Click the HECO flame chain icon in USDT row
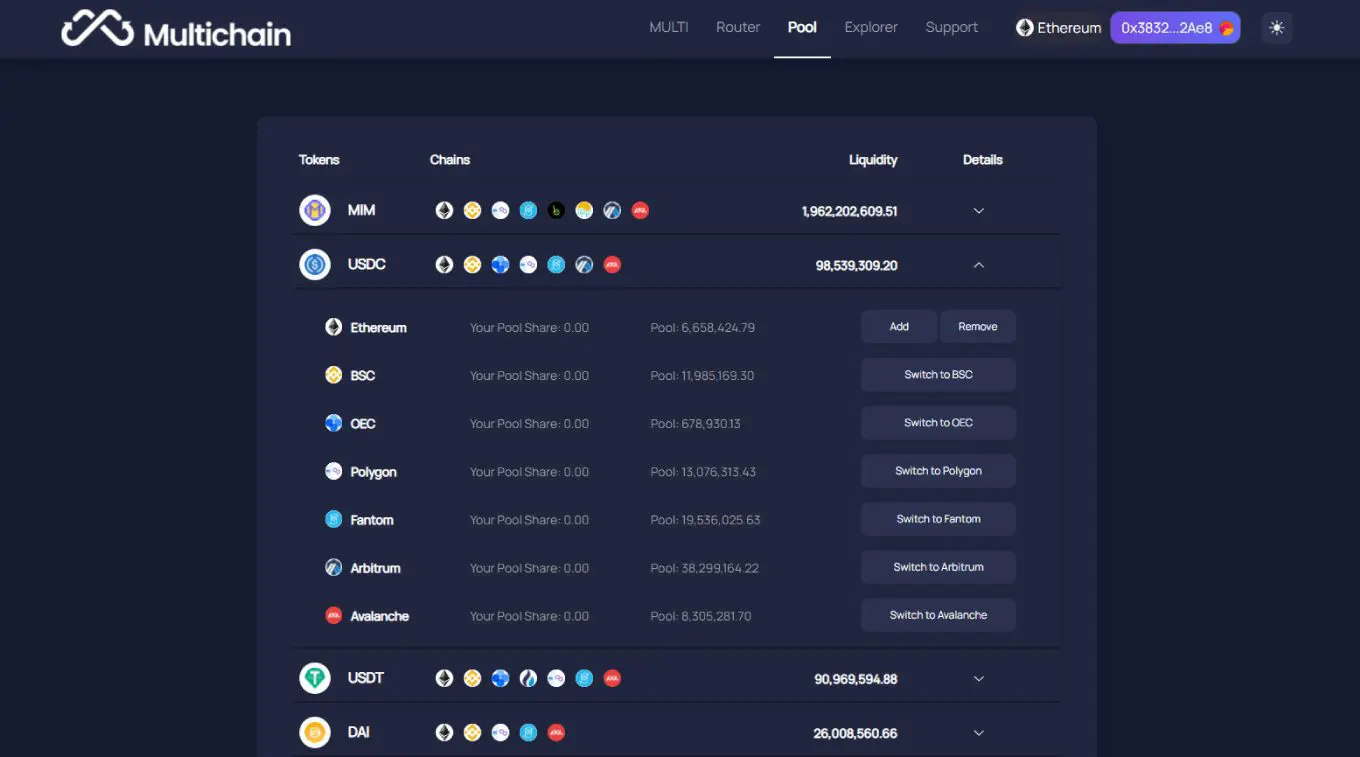Image resolution: width=1360 pixels, height=757 pixels. click(528, 678)
